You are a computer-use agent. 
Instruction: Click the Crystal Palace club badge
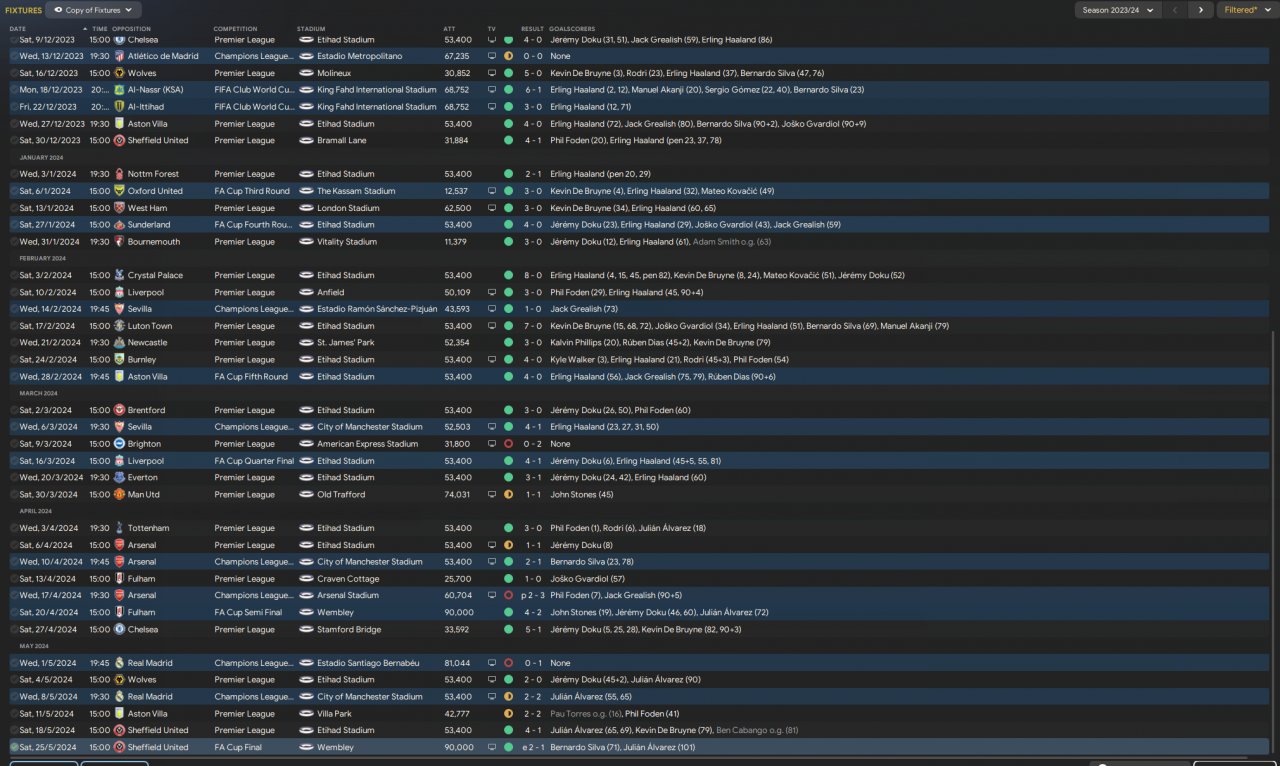click(x=120, y=275)
